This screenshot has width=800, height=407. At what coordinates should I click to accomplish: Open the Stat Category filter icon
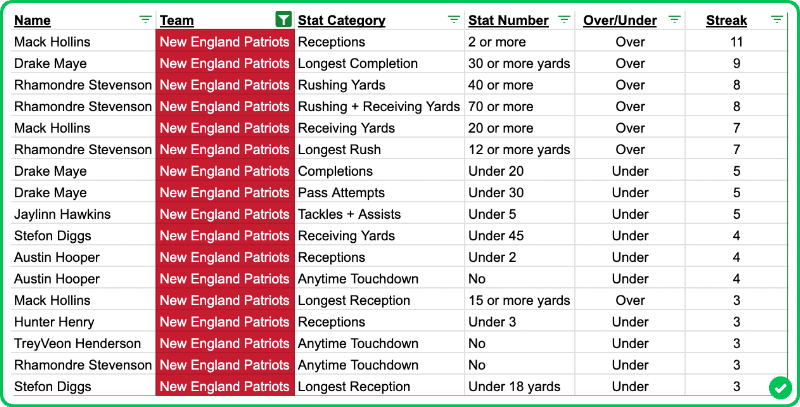tap(454, 20)
